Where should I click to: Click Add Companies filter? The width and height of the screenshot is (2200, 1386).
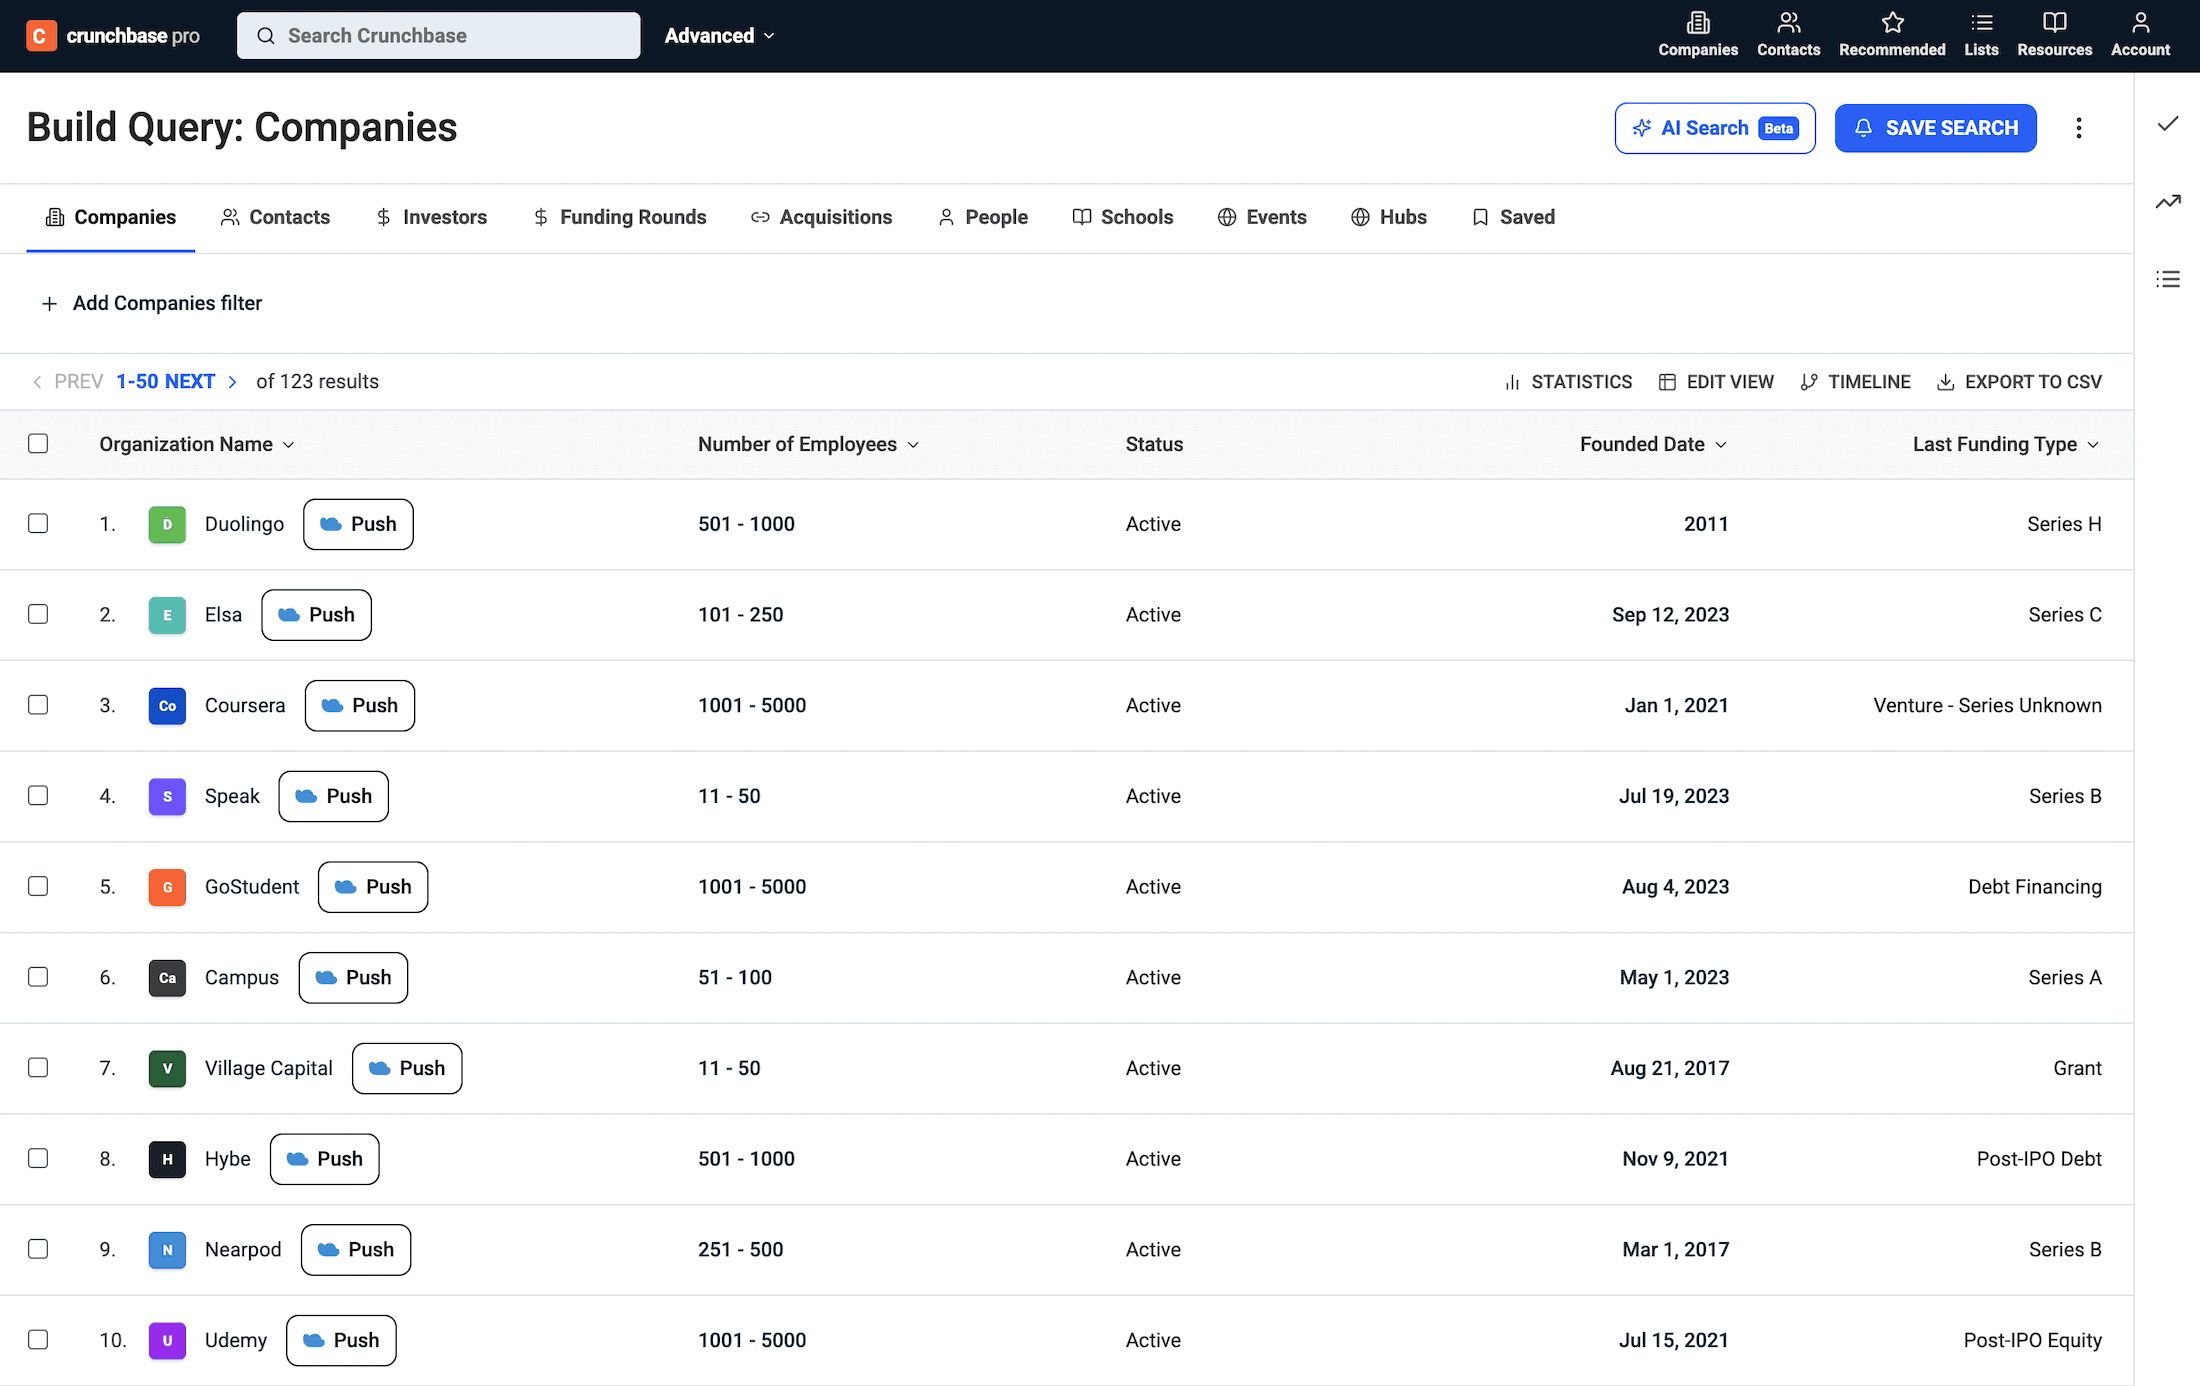pyautogui.click(x=151, y=303)
